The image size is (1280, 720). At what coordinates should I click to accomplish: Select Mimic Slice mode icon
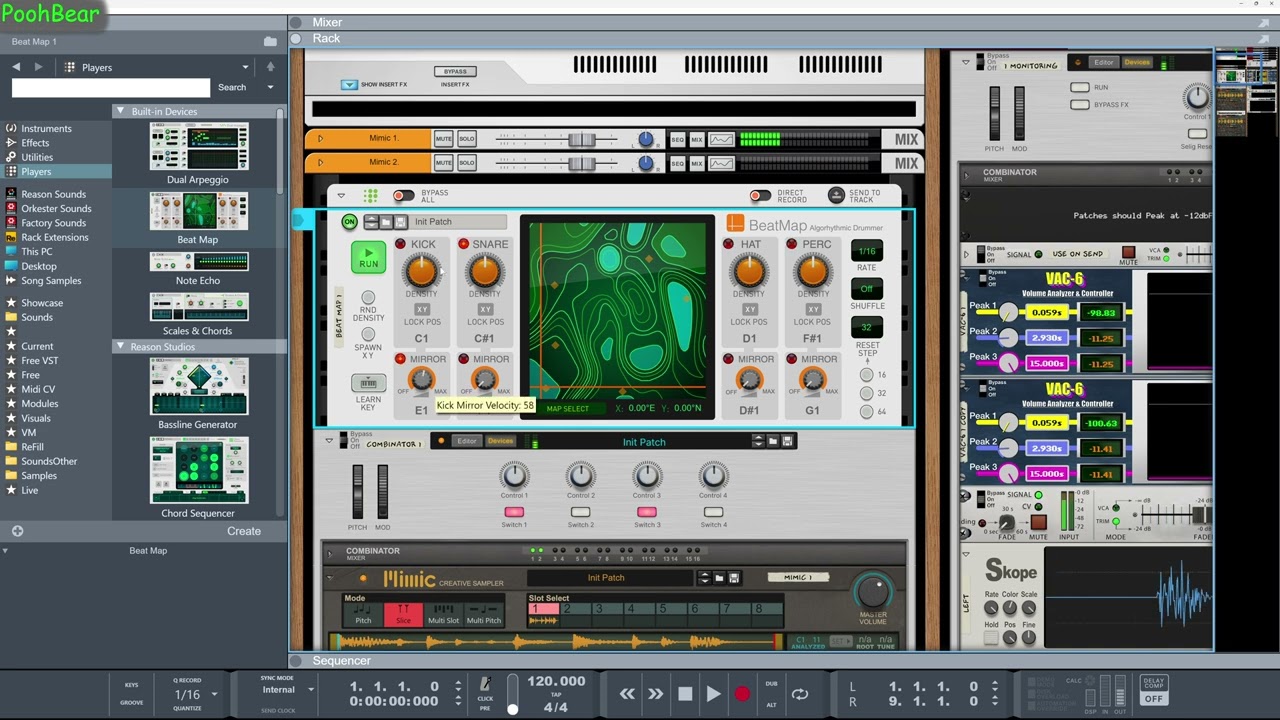(403, 614)
